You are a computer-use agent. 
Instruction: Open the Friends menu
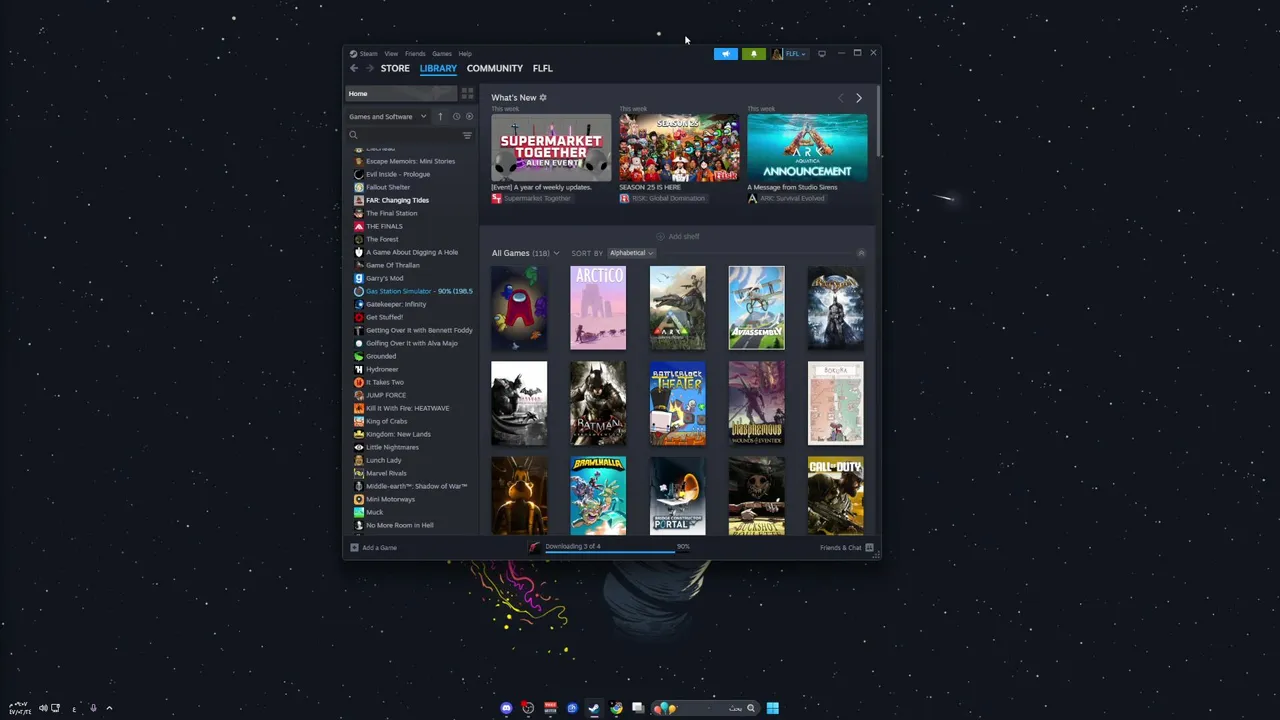[415, 54]
